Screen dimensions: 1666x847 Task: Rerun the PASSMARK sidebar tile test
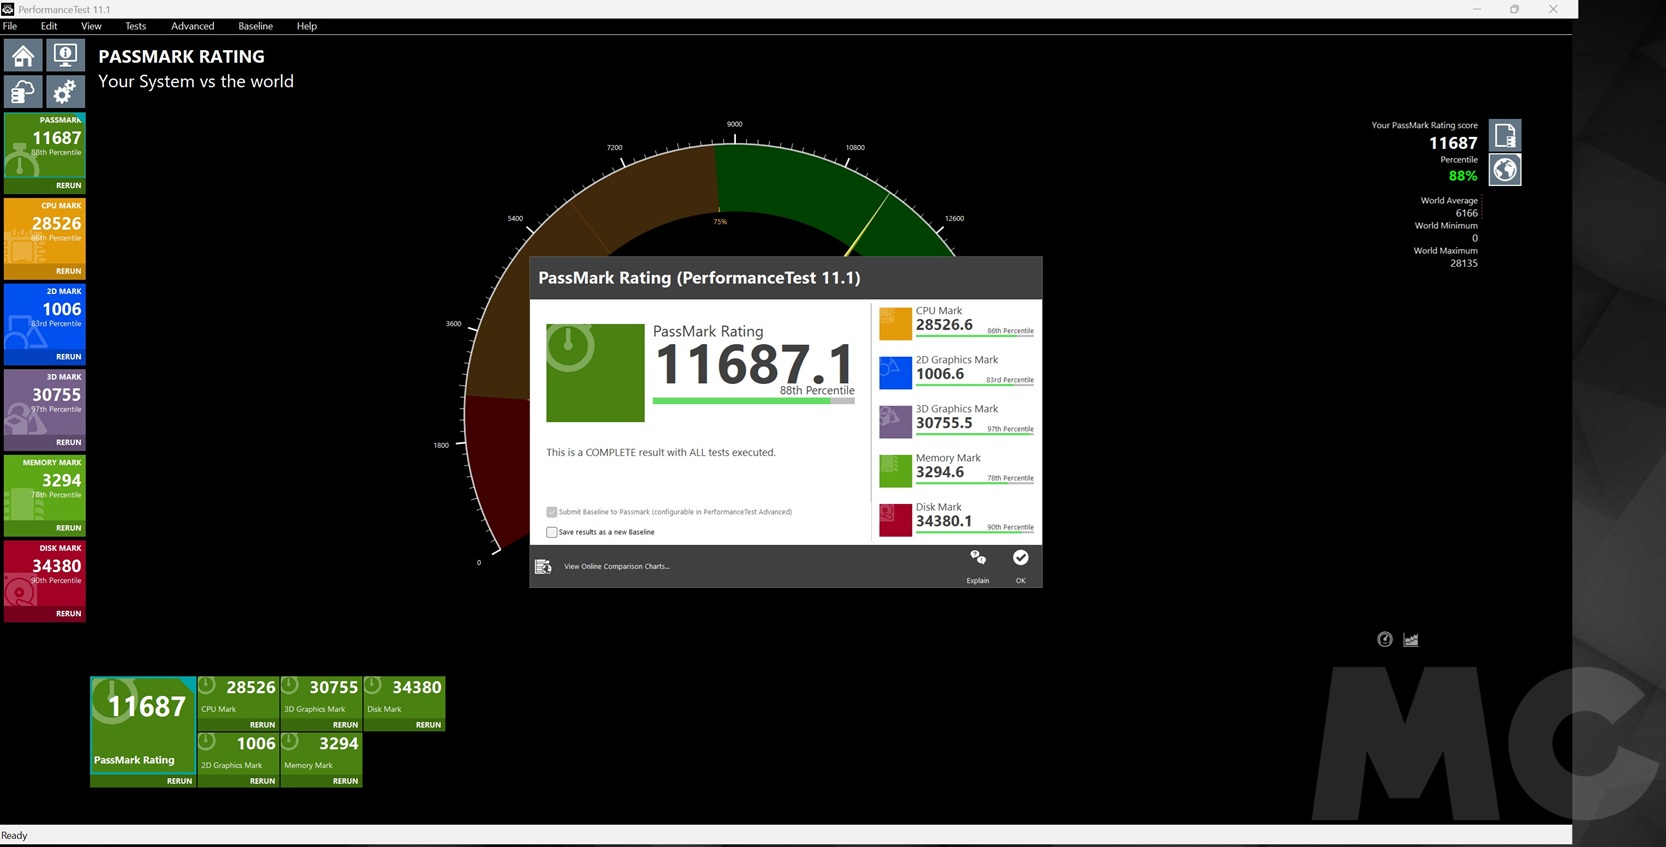pos(68,185)
